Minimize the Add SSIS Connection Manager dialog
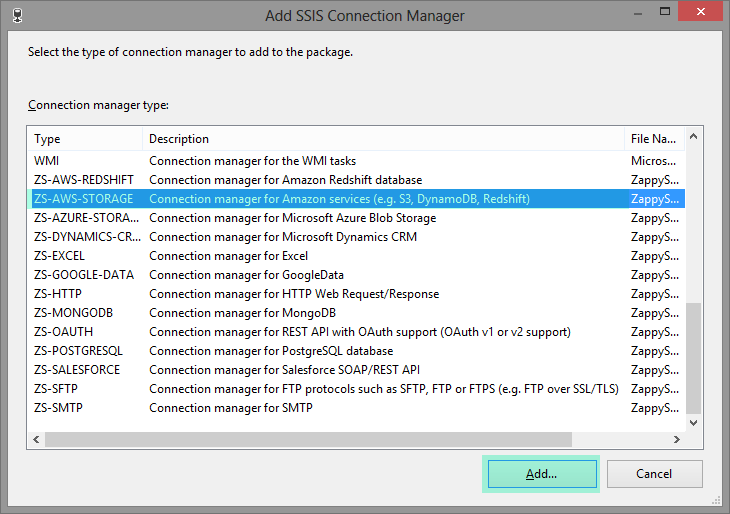The width and height of the screenshot is (730, 514). click(x=638, y=12)
